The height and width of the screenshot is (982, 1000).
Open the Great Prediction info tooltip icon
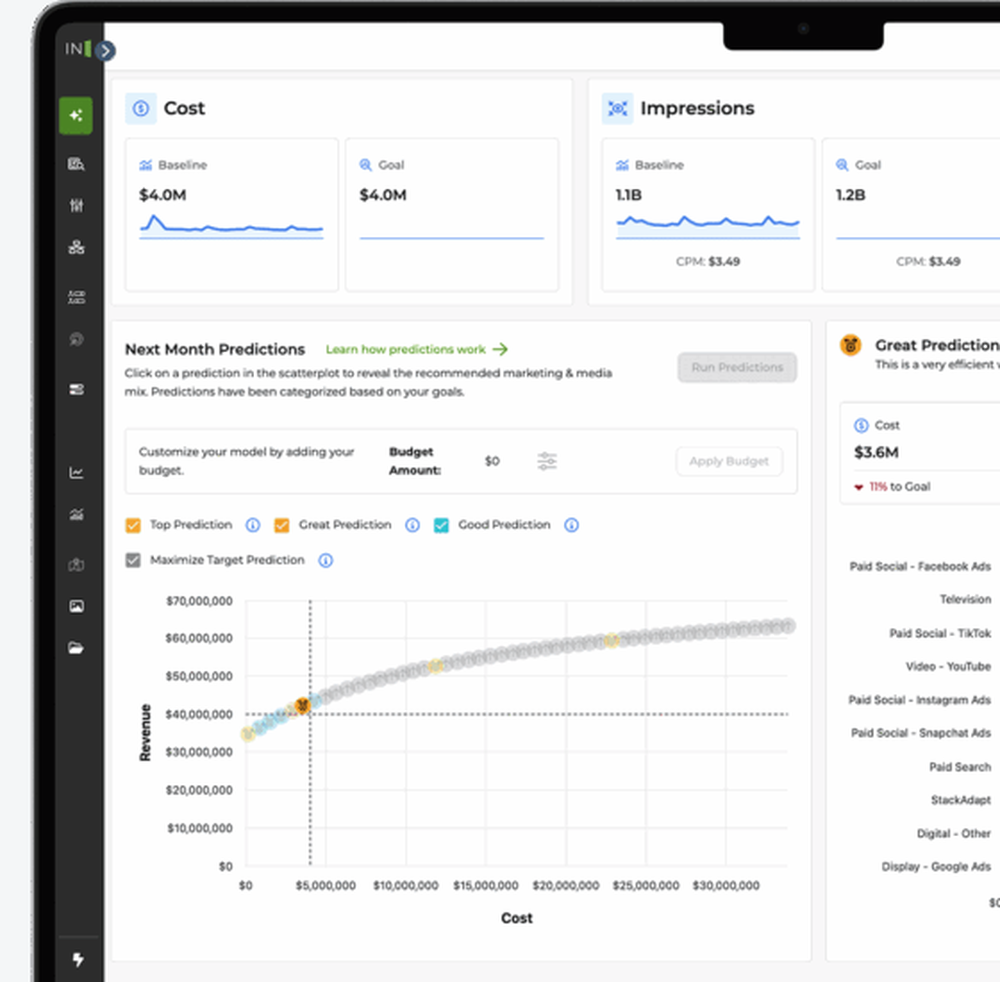point(412,524)
